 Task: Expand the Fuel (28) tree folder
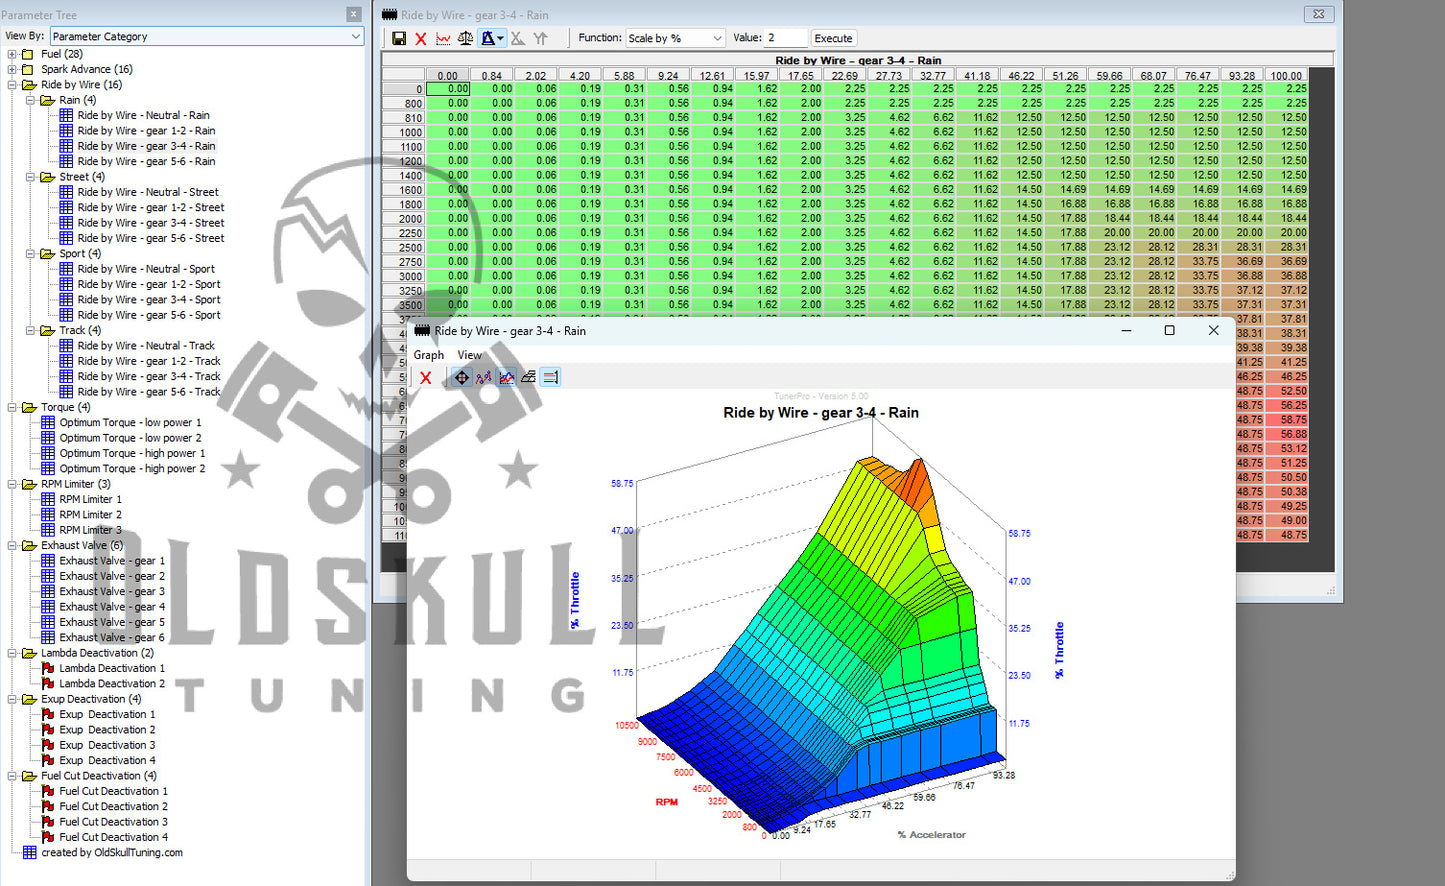(x=12, y=54)
